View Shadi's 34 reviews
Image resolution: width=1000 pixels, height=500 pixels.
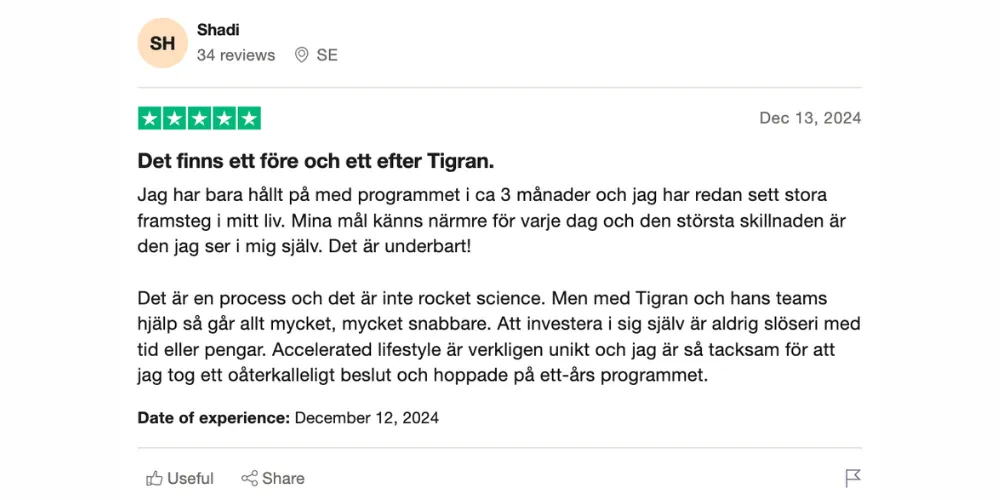point(236,55)
